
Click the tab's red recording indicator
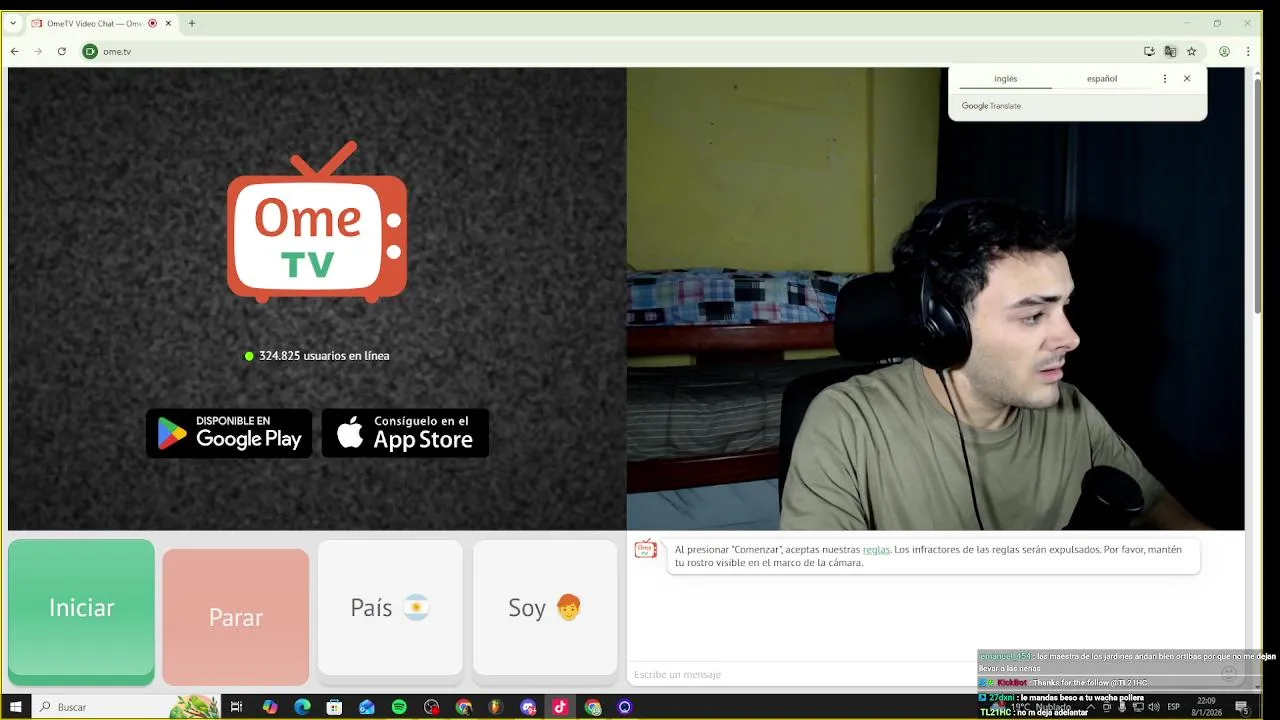pos(152,23)
